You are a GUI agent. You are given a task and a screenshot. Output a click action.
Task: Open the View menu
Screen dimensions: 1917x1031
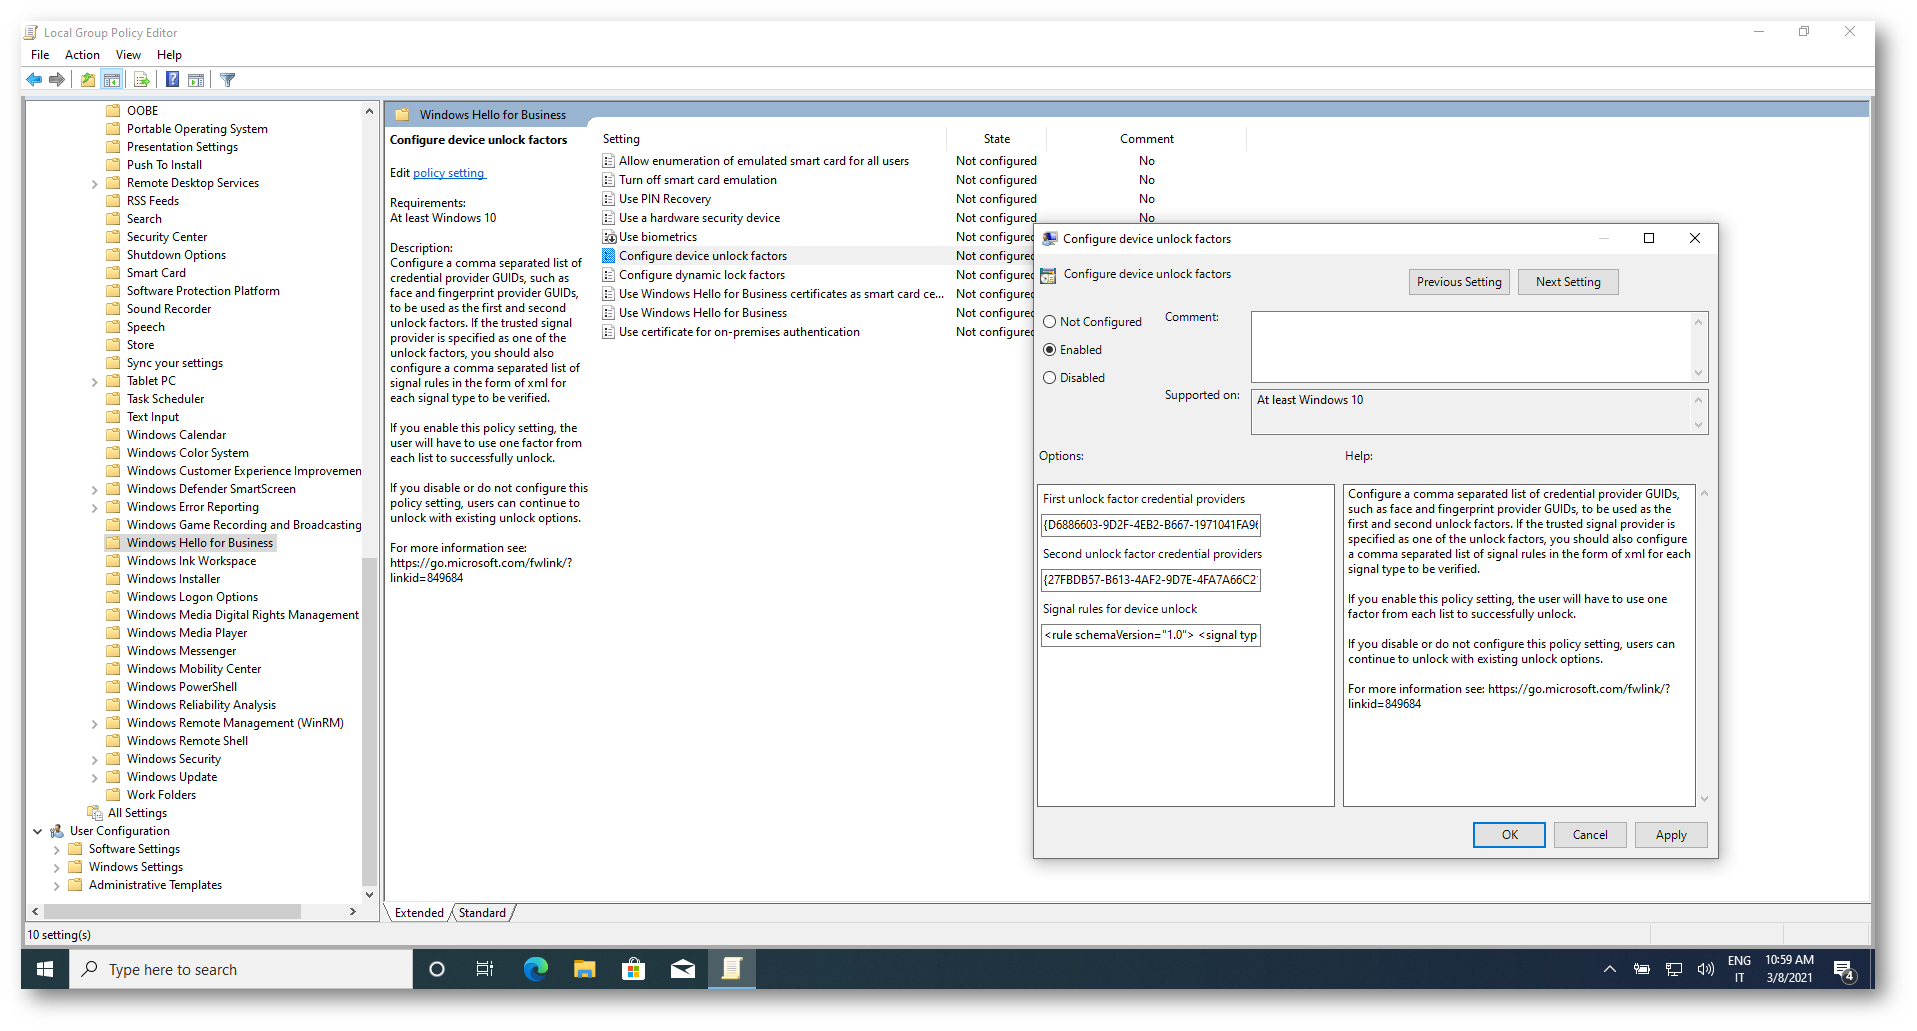point(128,55)
